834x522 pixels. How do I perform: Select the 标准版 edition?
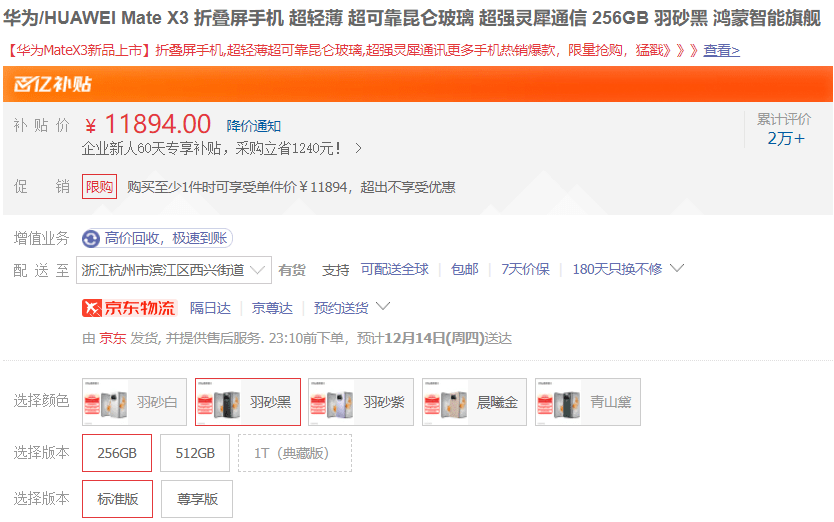tap(118, 499)
